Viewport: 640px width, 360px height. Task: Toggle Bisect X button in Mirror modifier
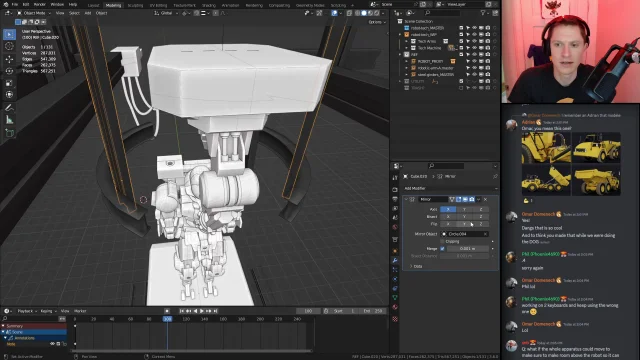point(448,217)
